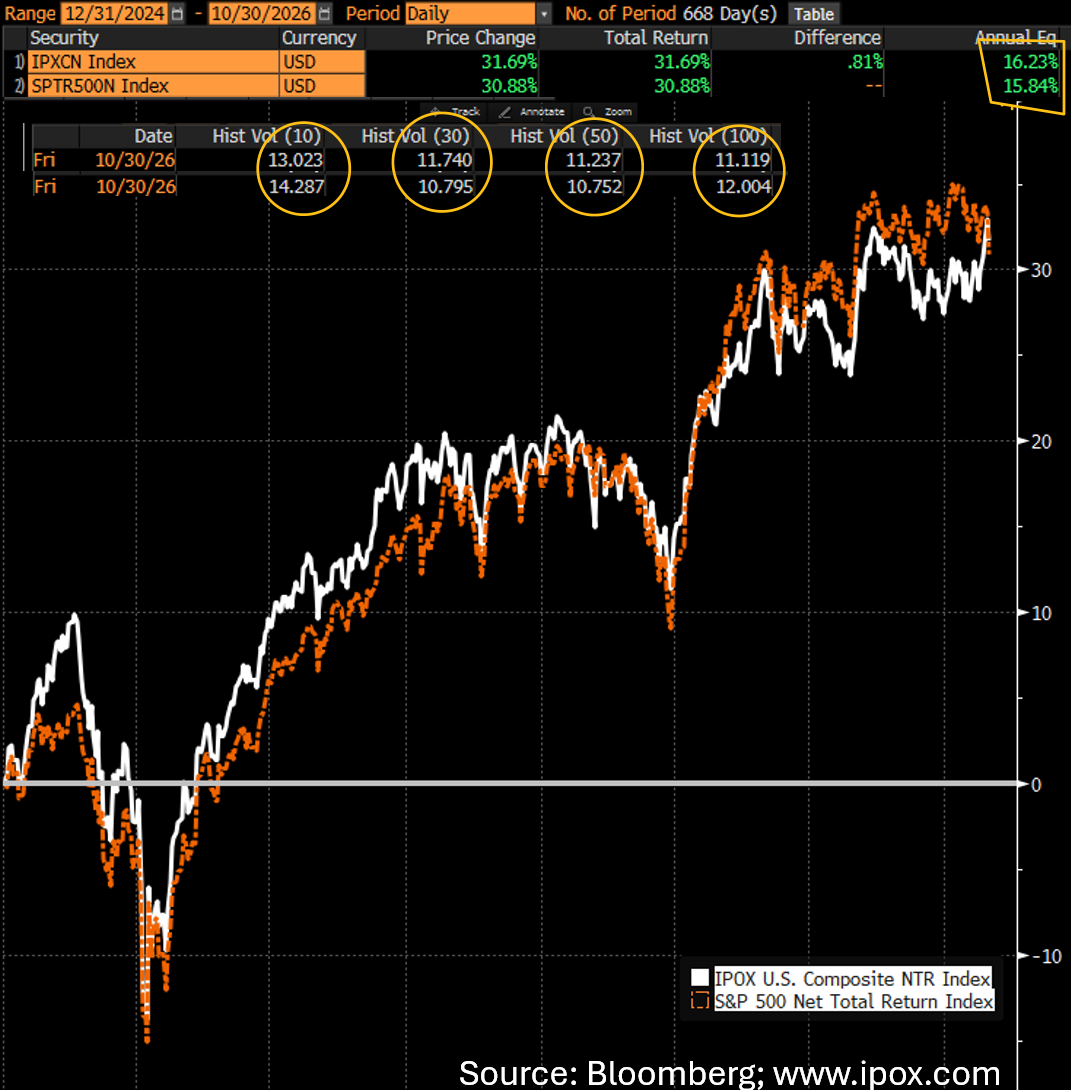
Task: Expand the Period dropdown arrow
Action: point(544,14)
